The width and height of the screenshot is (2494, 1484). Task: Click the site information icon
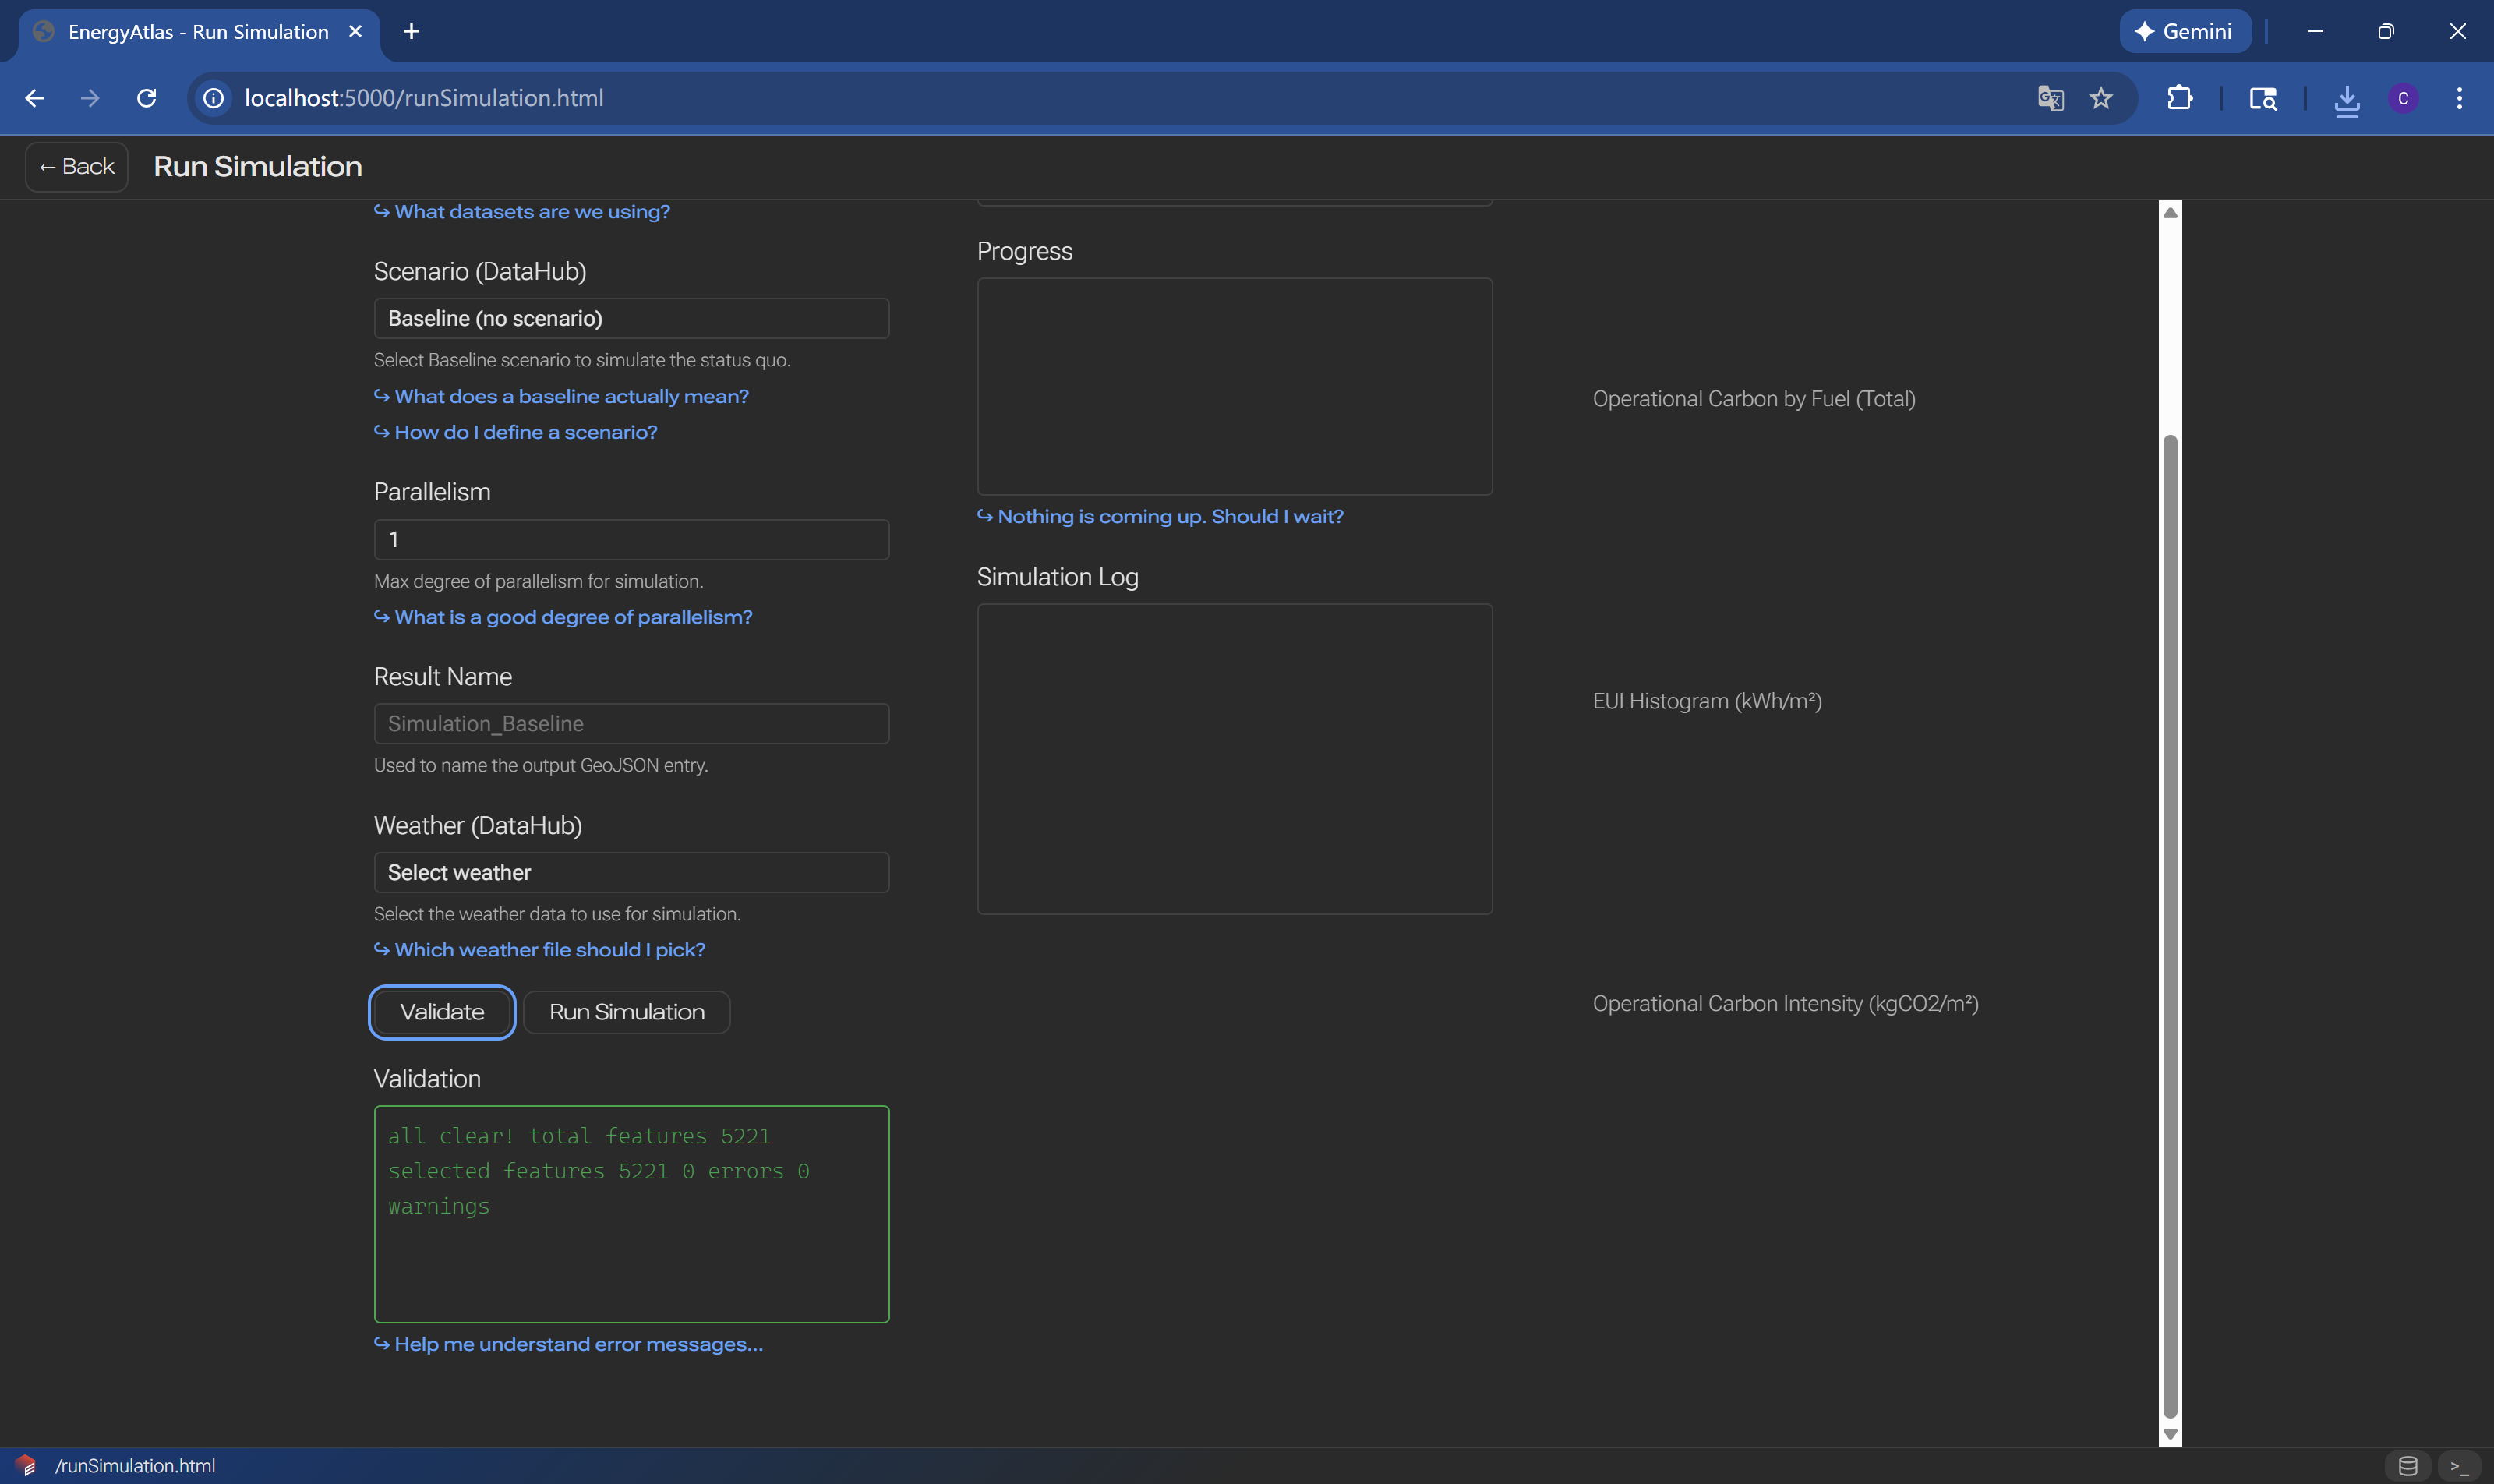coord(213,98)
